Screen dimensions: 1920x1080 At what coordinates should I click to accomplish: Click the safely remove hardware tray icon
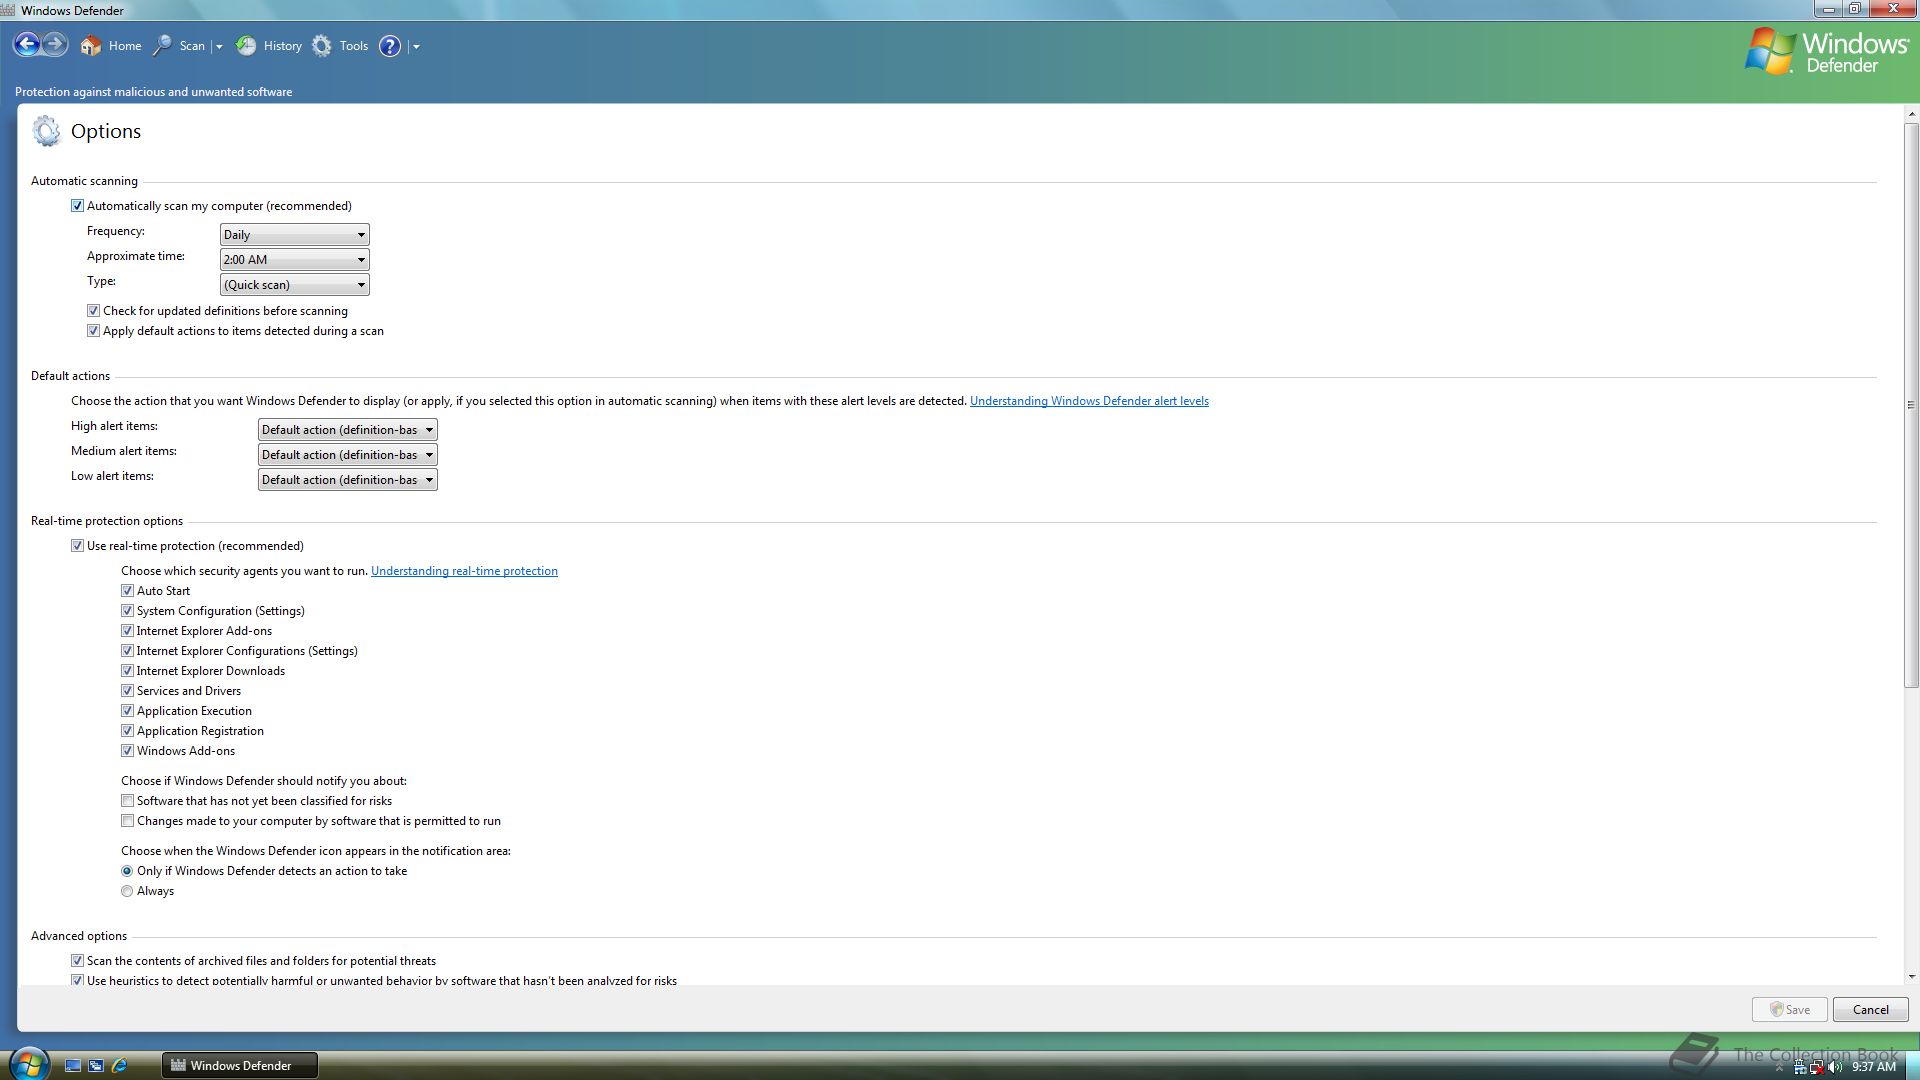[x=1801, y=1067]
